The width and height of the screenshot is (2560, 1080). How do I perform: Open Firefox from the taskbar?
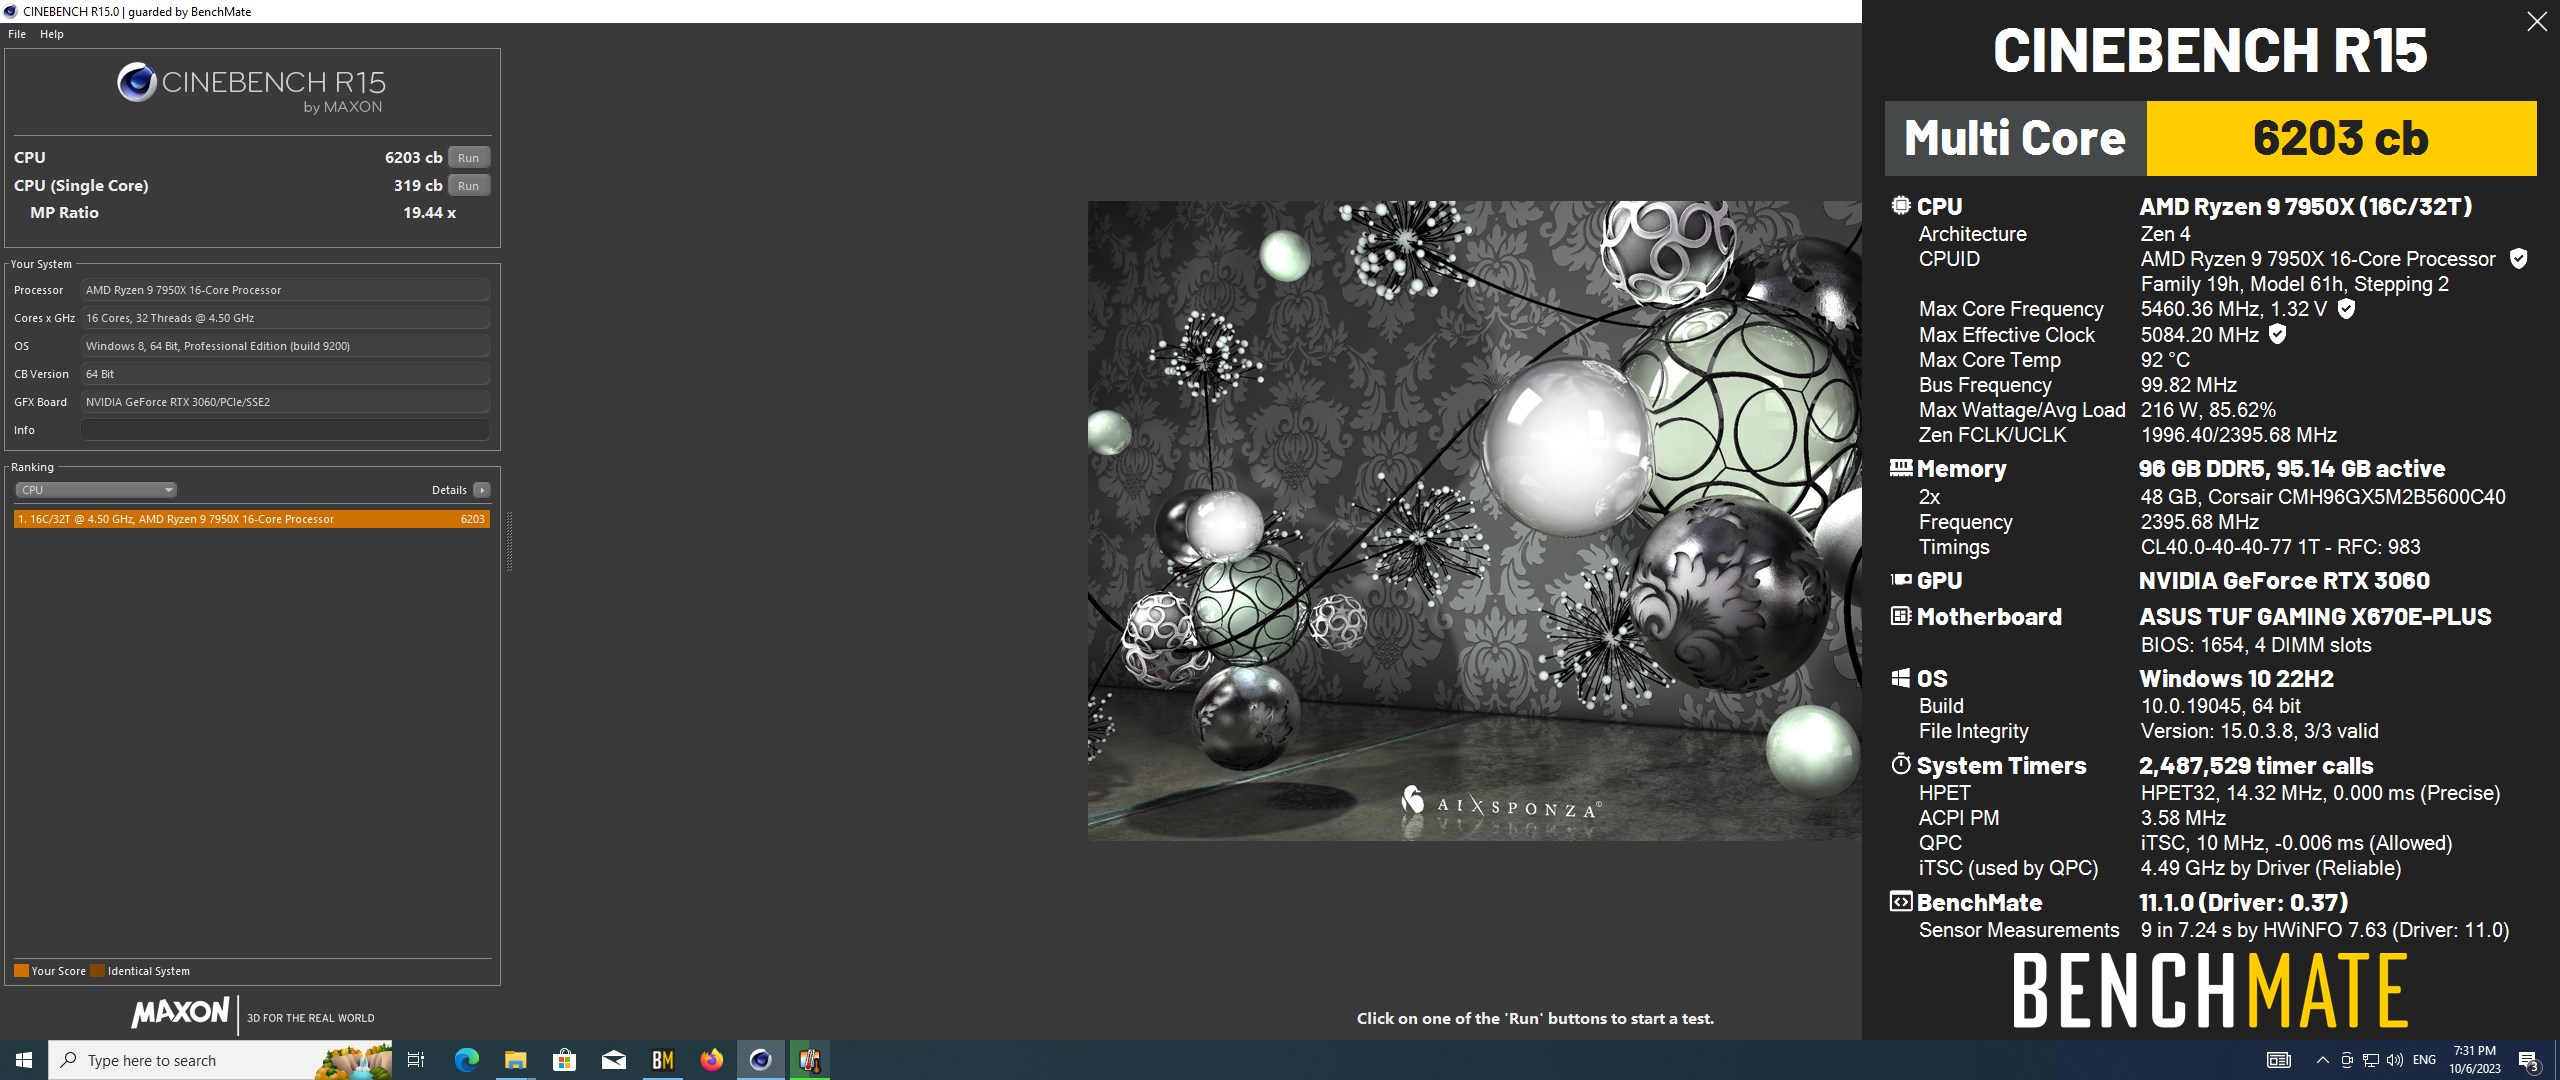(x=712, y=1060)
